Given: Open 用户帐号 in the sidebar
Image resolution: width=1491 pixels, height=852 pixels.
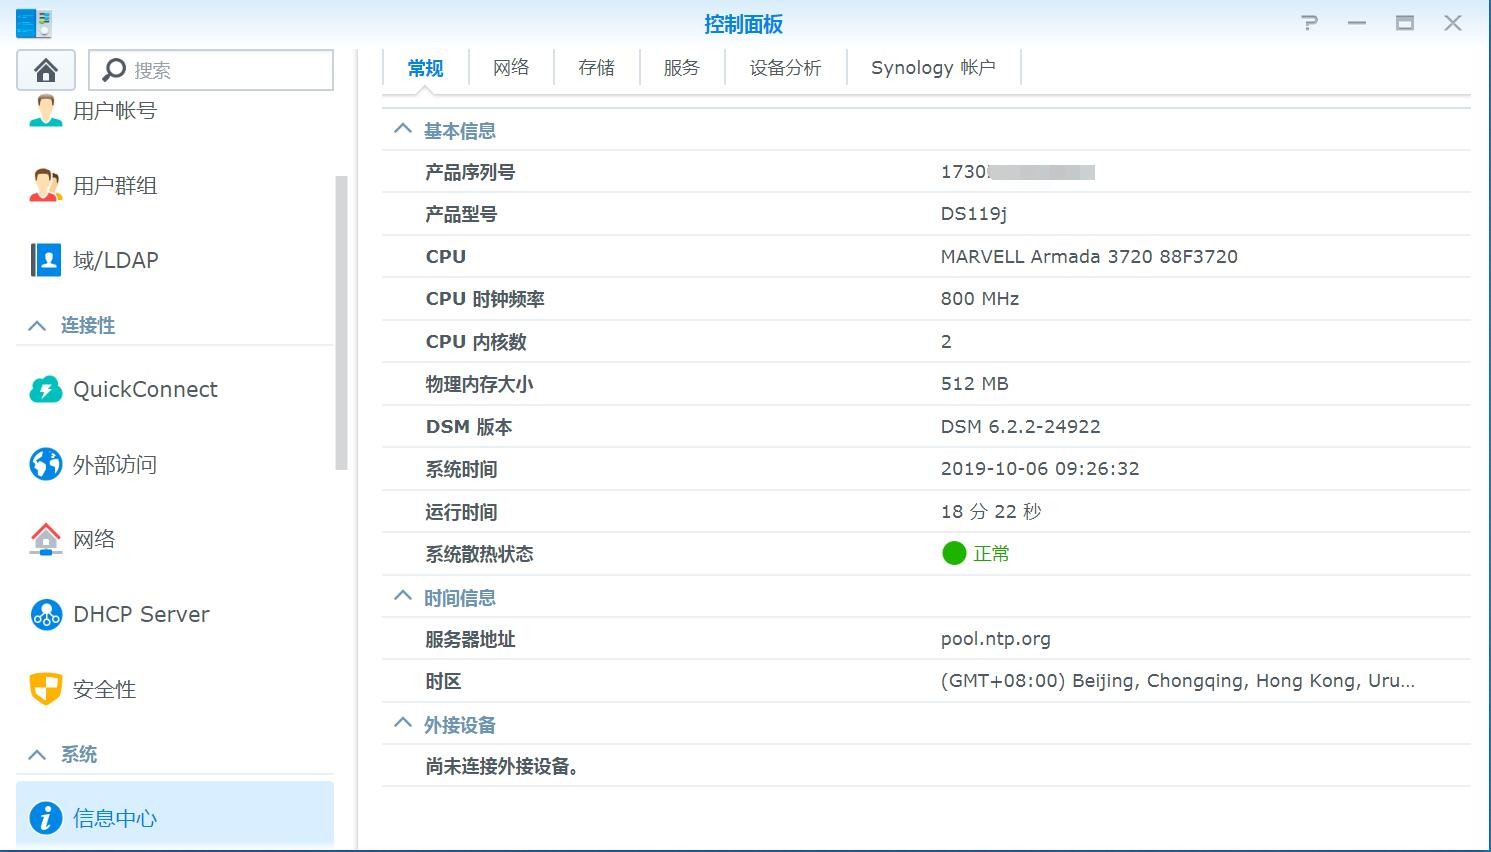Looking at the screenshot, I should (115, 111).
